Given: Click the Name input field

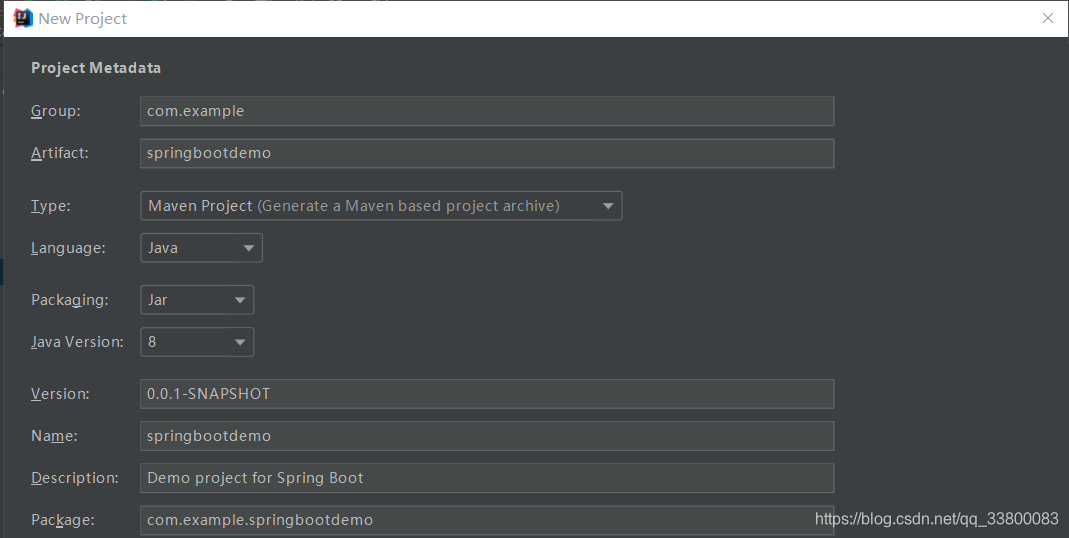Looking at the screenshot, I should (x=487, y=436).
